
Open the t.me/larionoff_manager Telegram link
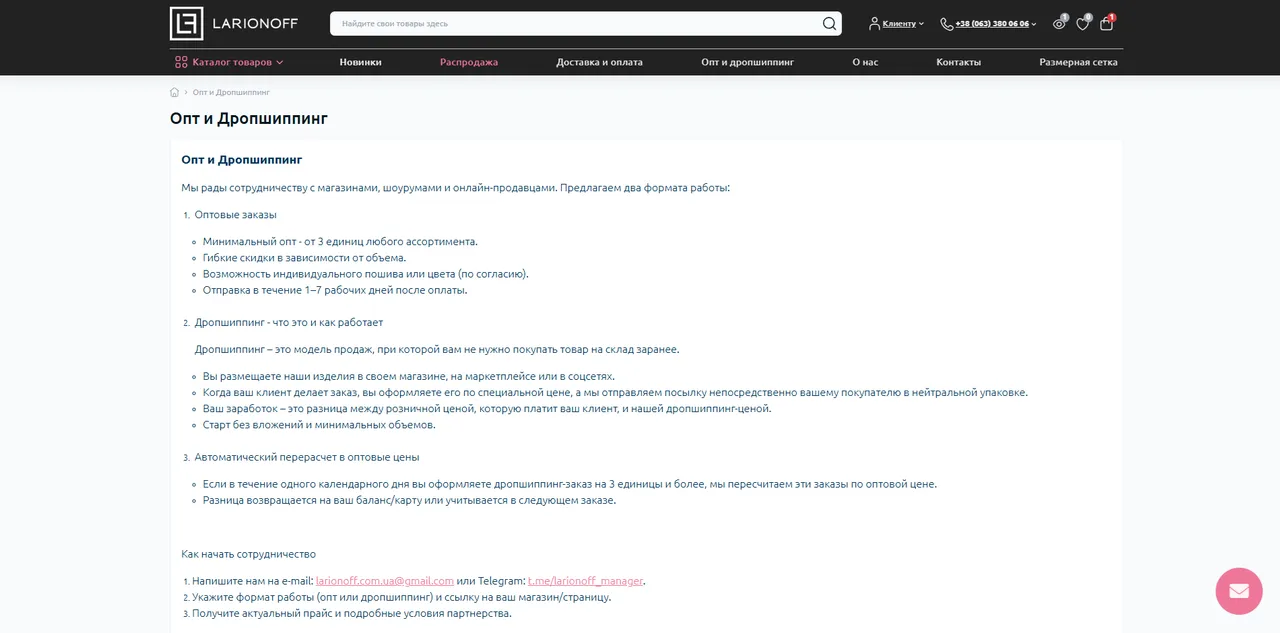[586, 581]
